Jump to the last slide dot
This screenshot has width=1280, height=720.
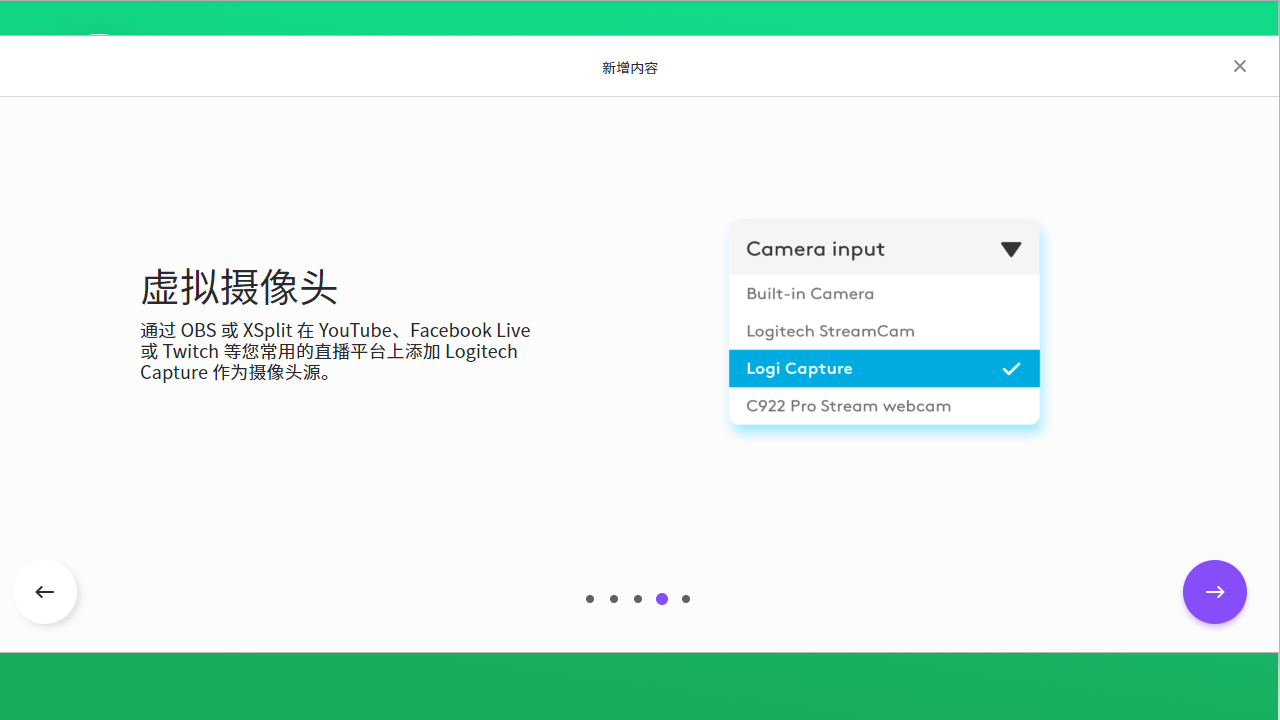point(686,599)
